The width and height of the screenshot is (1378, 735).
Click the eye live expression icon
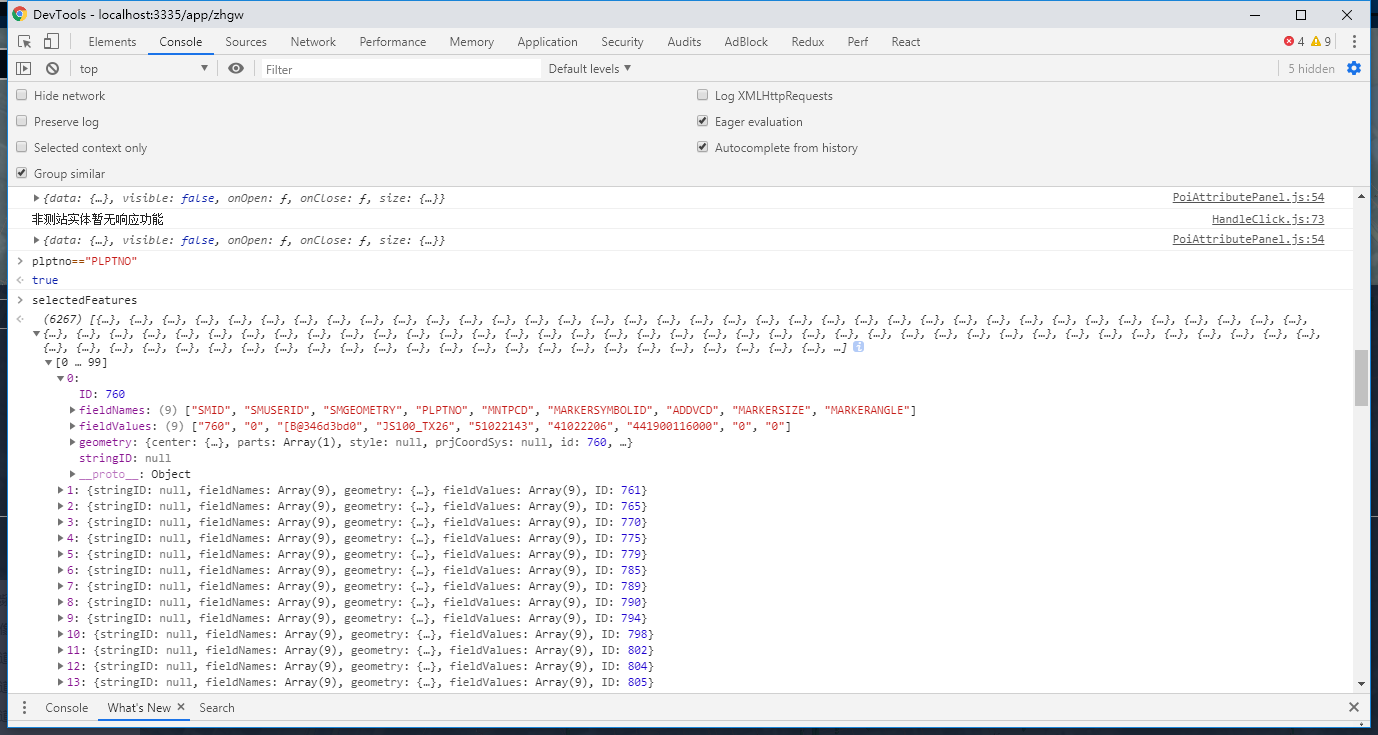[236, 69]
